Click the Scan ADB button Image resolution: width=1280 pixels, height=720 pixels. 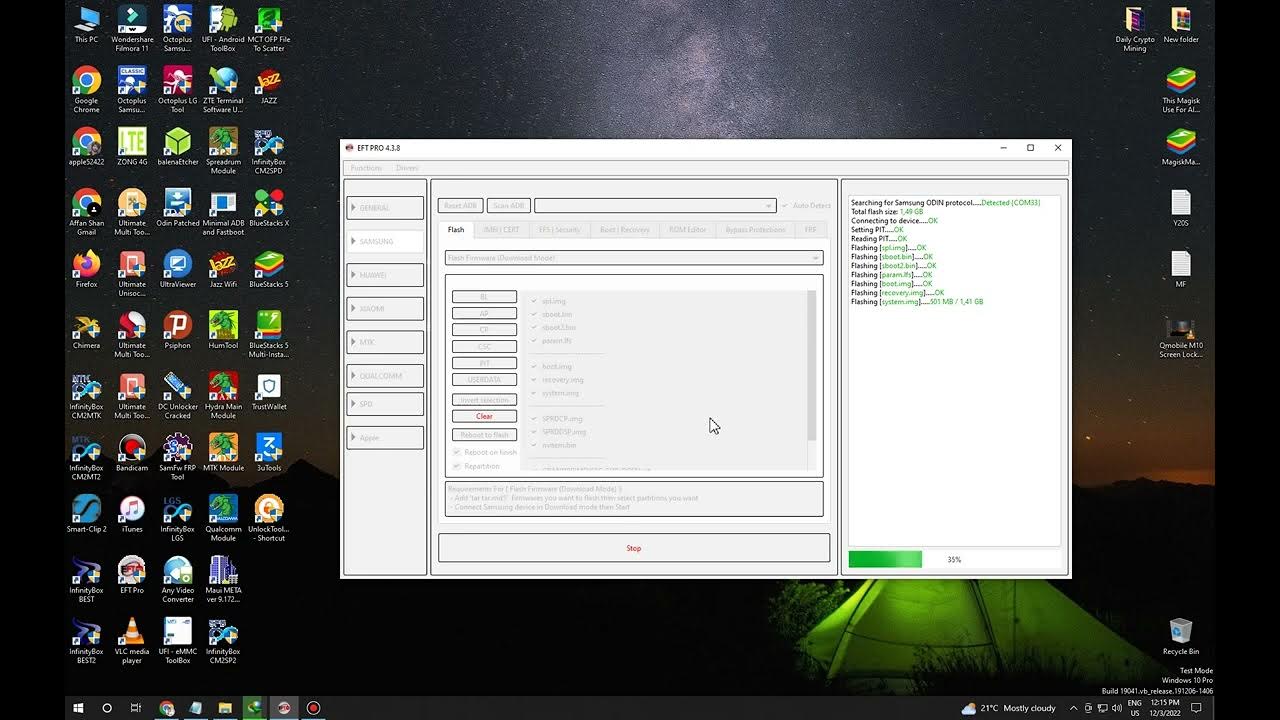tap(508, 206)
